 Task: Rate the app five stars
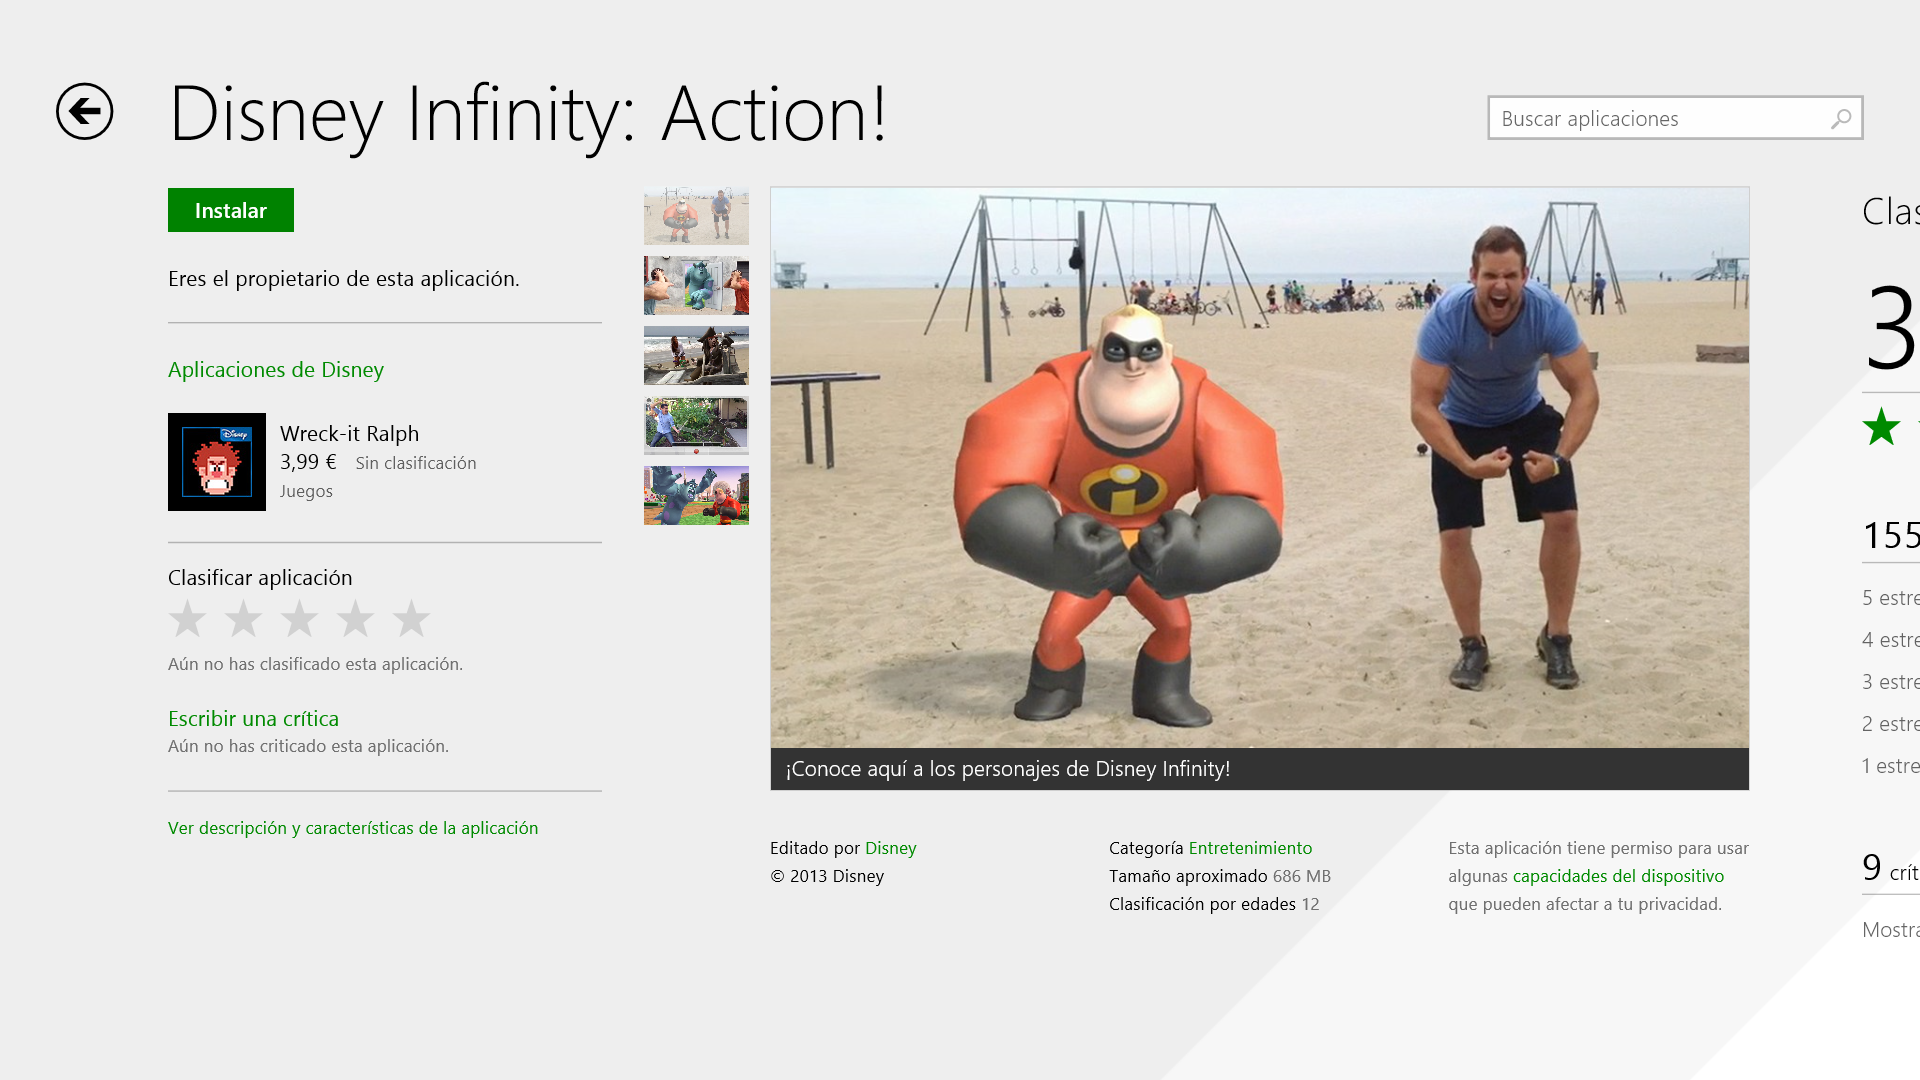coord(411,619)
